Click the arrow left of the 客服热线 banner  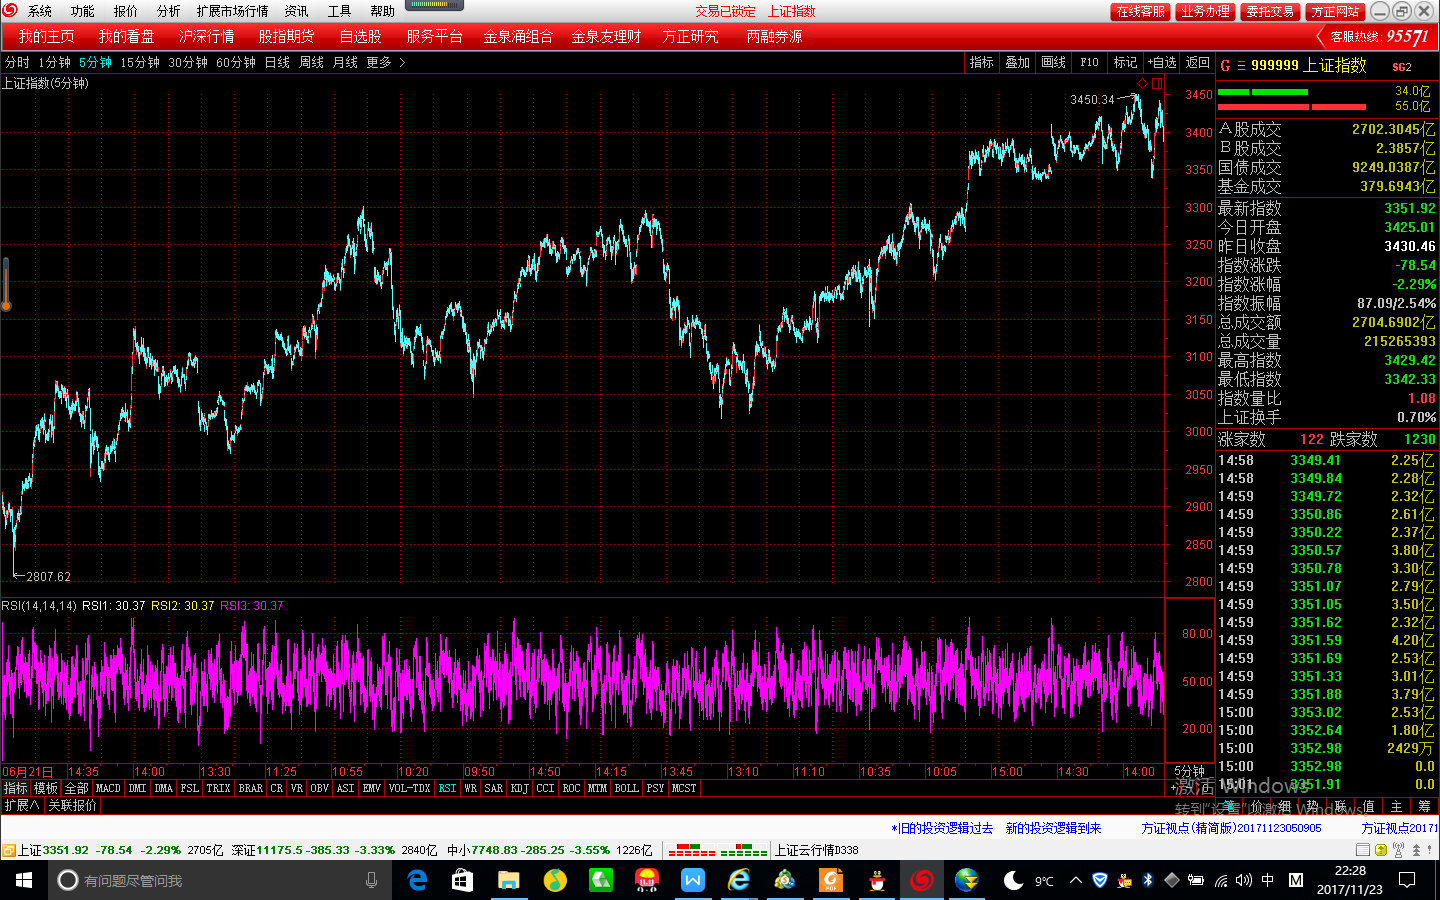(x=1322, y=37)
